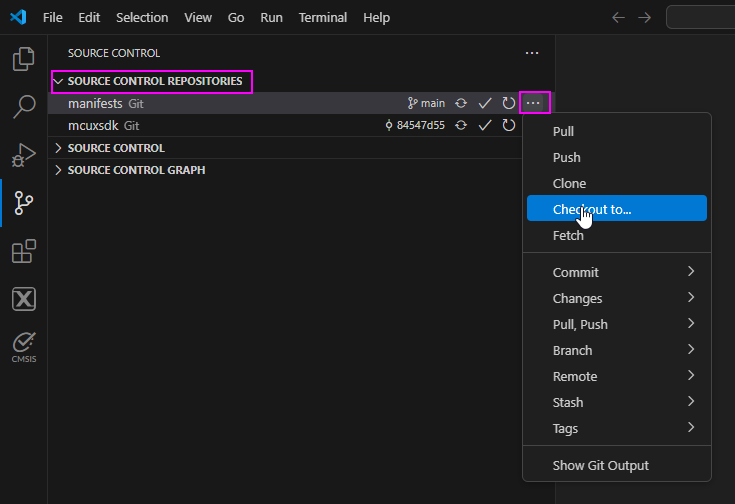Click the navigate back arrow

coord(618,18)
